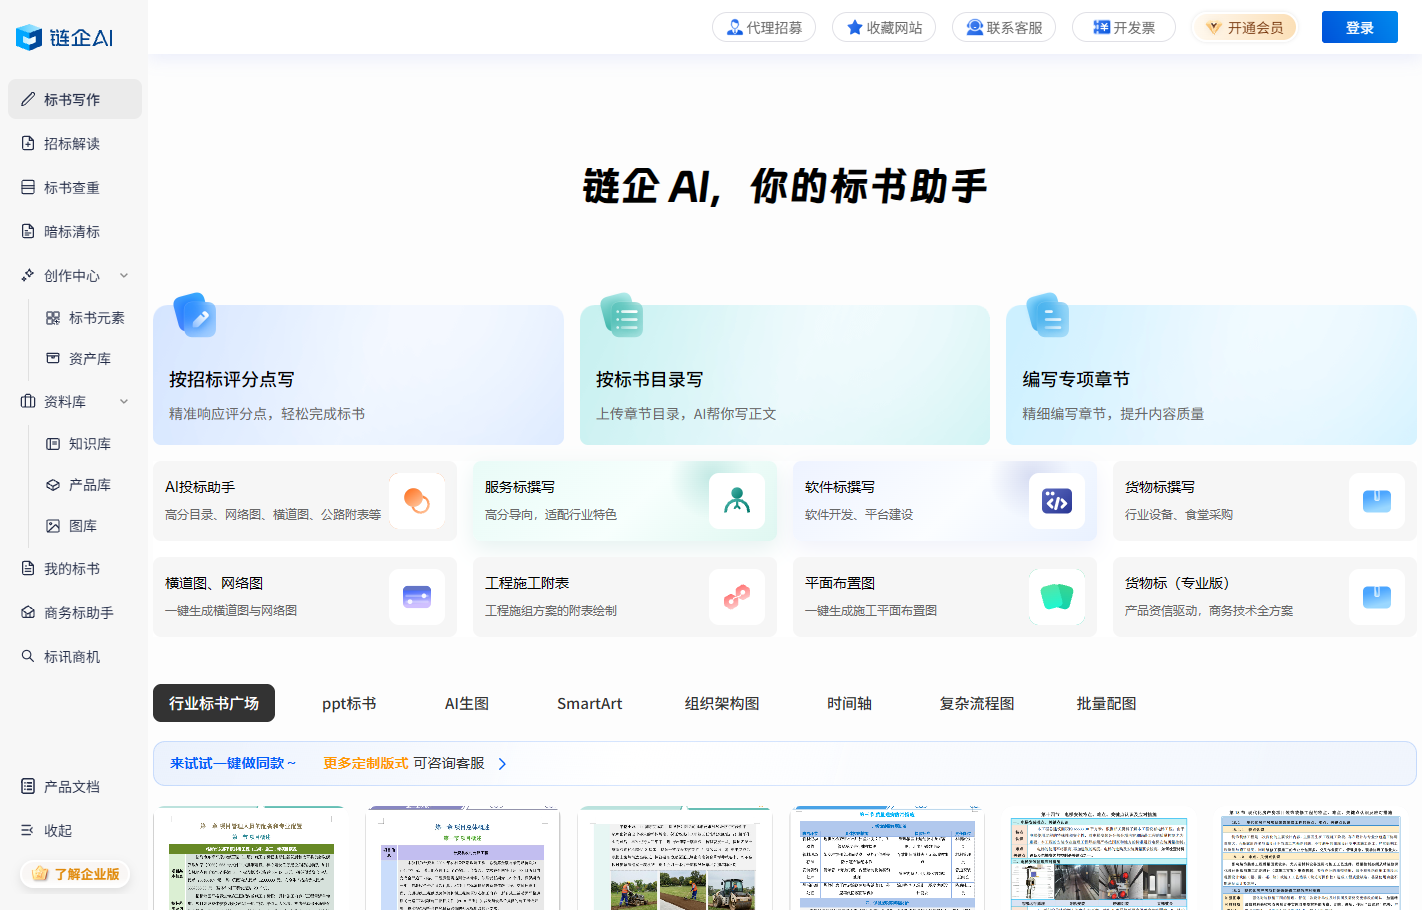Open the purple-header template thumbnail

coord(462,858)
